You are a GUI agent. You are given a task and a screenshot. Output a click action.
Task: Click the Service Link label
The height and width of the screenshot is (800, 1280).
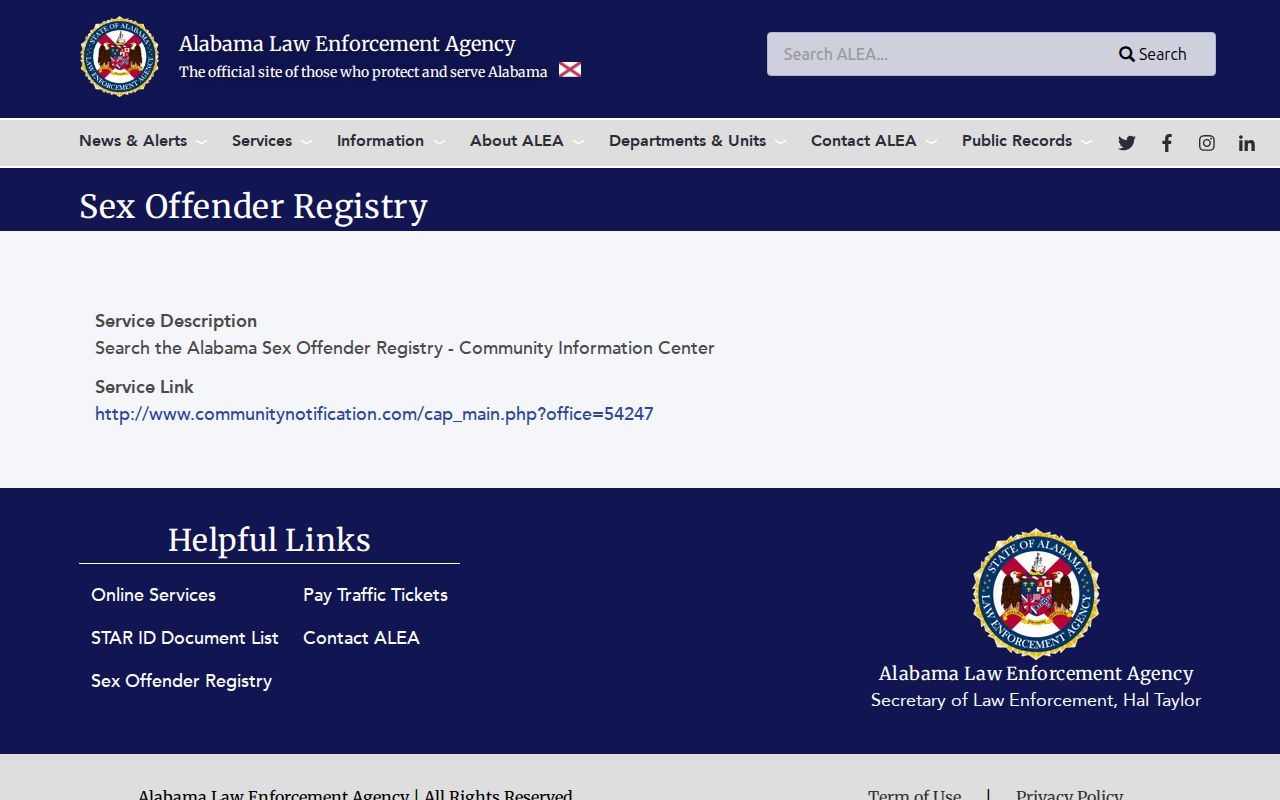144,387
